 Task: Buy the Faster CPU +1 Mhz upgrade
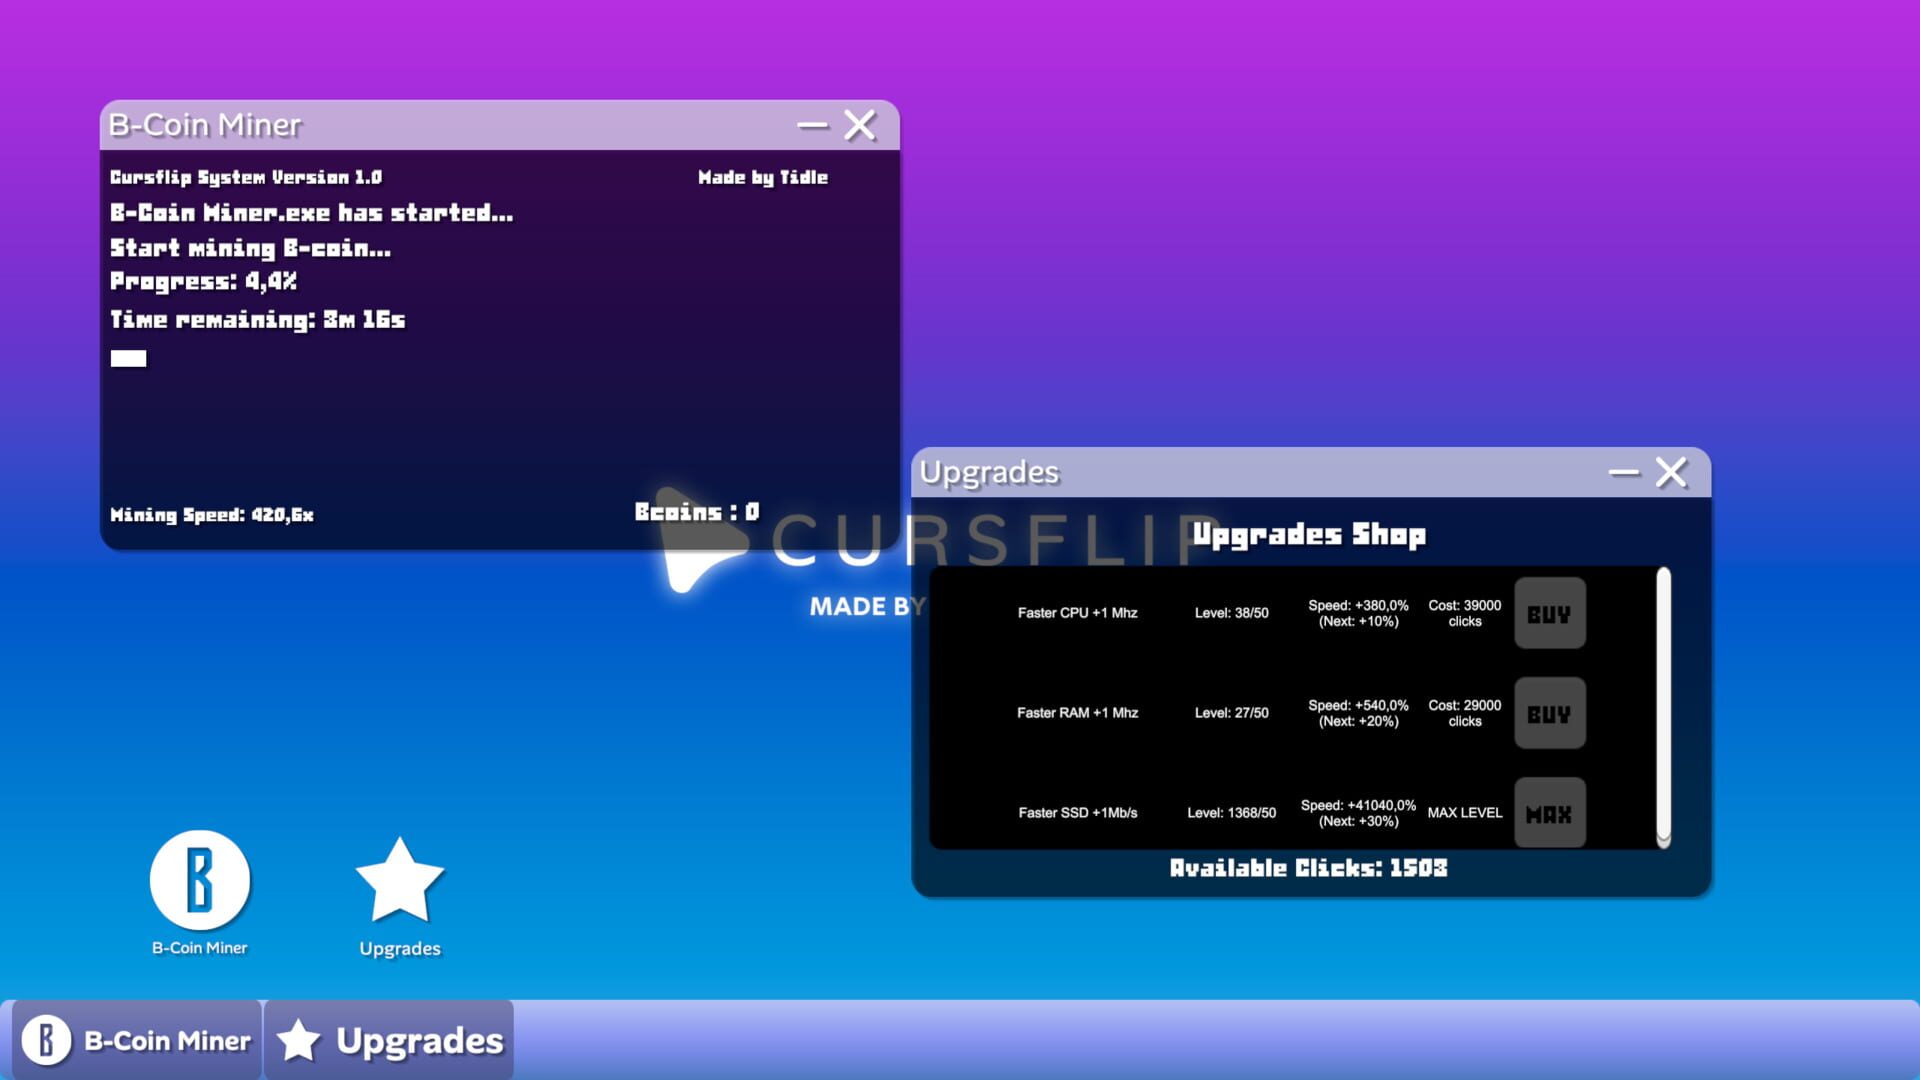1549,615
